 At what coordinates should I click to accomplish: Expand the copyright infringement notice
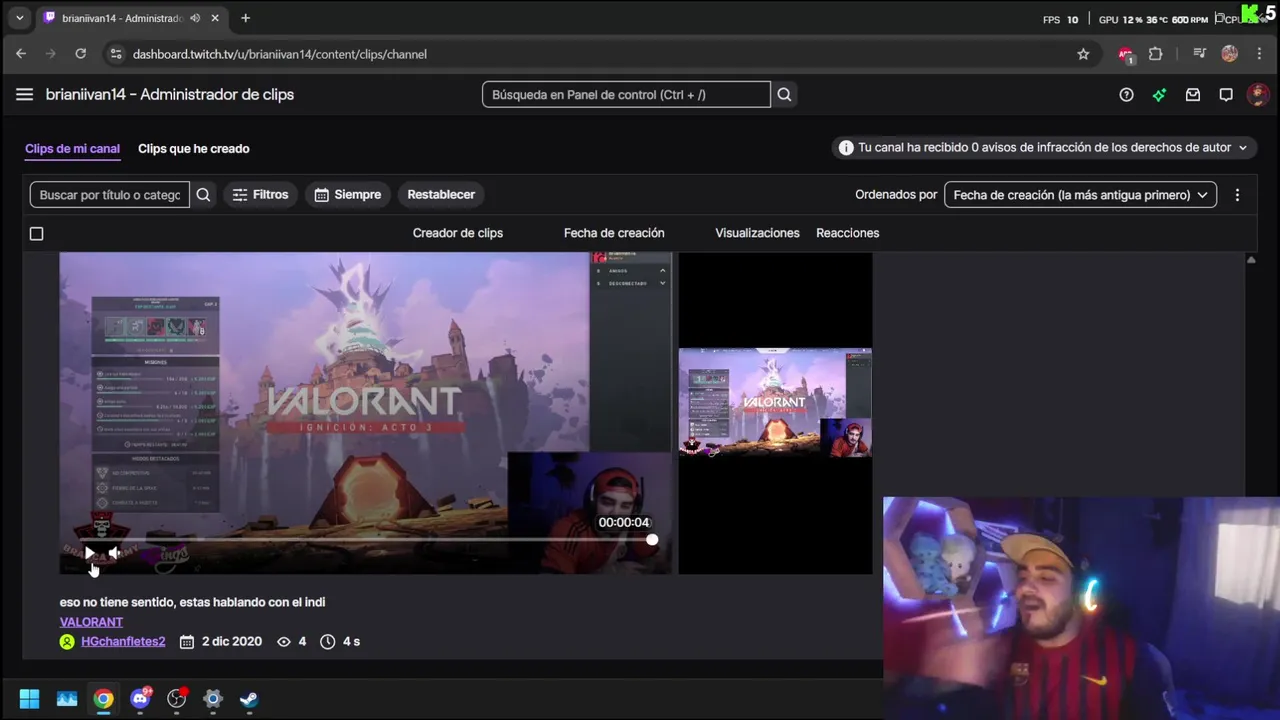pos(1044,147)
